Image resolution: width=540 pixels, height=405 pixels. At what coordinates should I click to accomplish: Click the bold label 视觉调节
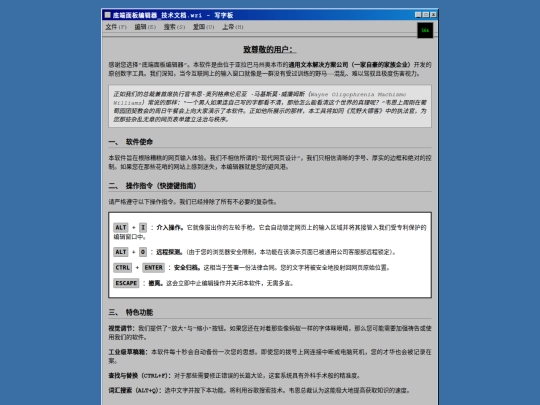(123, 328)
